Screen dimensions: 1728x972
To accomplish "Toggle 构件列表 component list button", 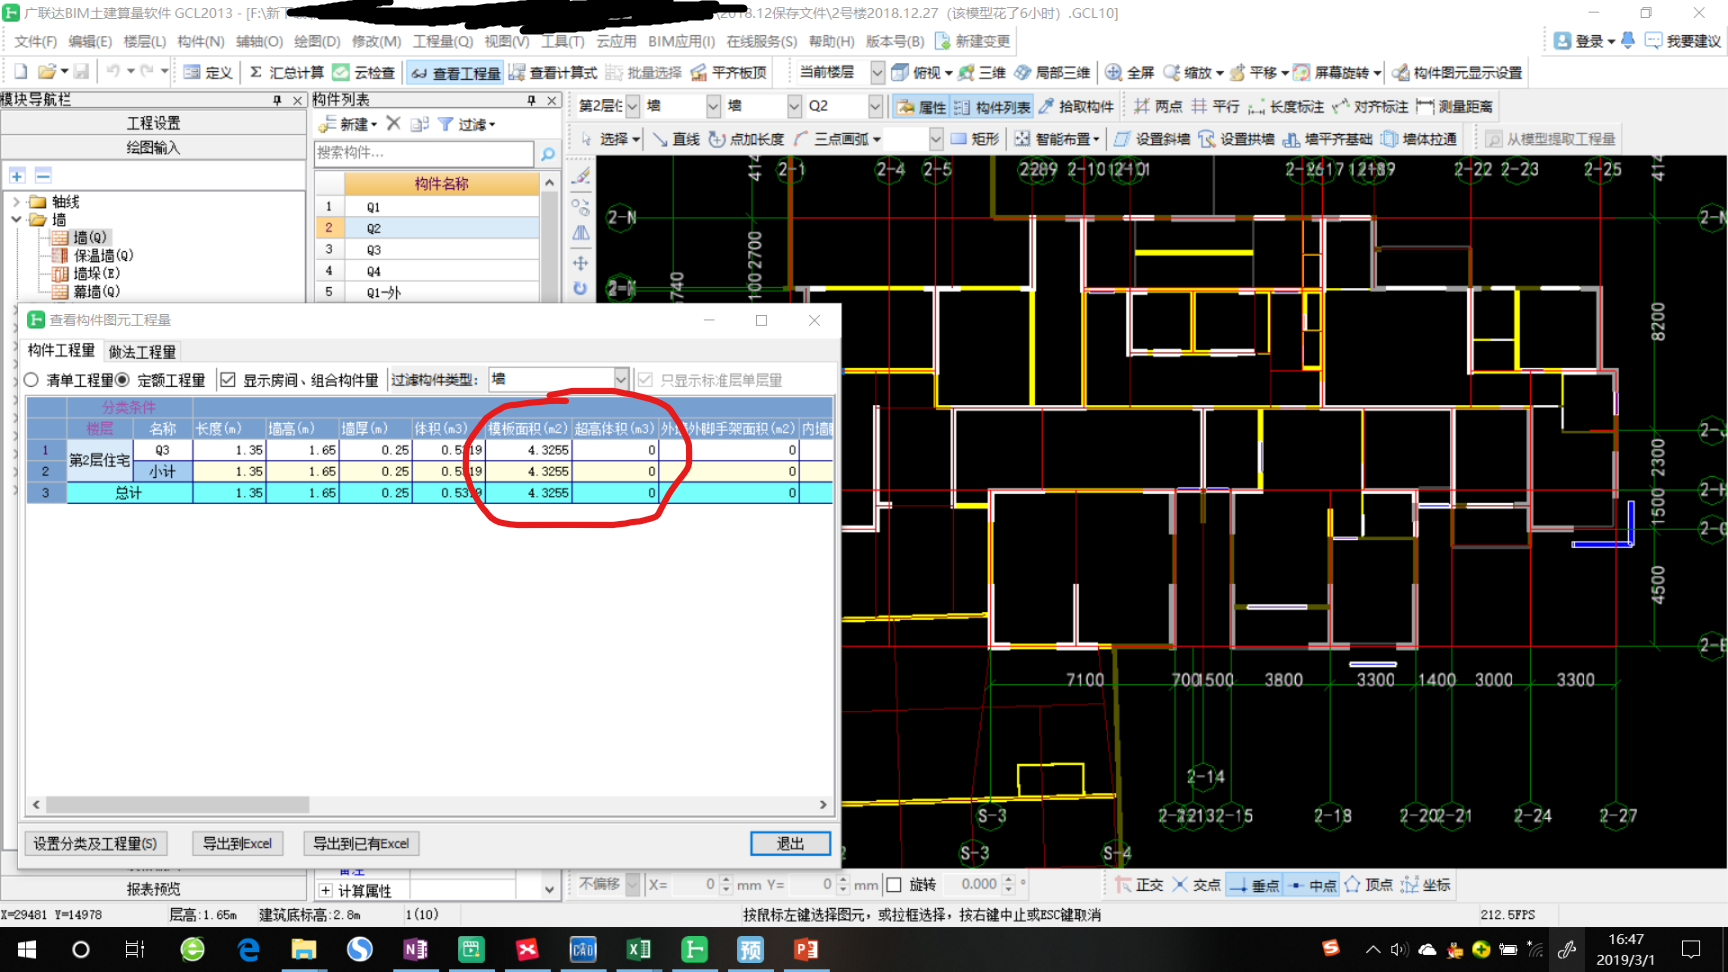I will coord(991,106).
